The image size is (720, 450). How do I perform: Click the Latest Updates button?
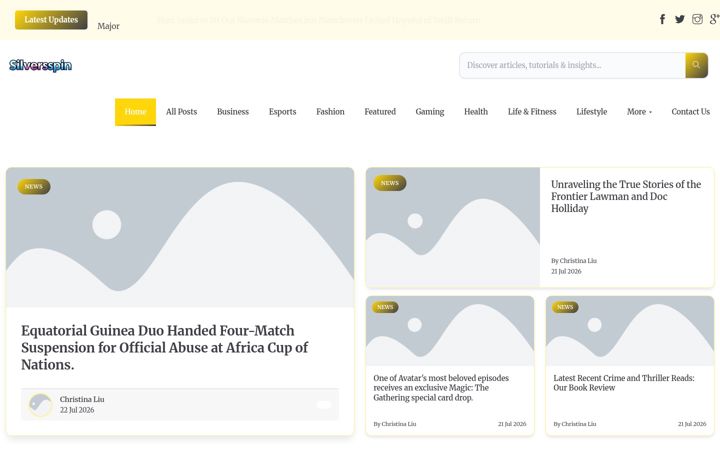point(51,20)
